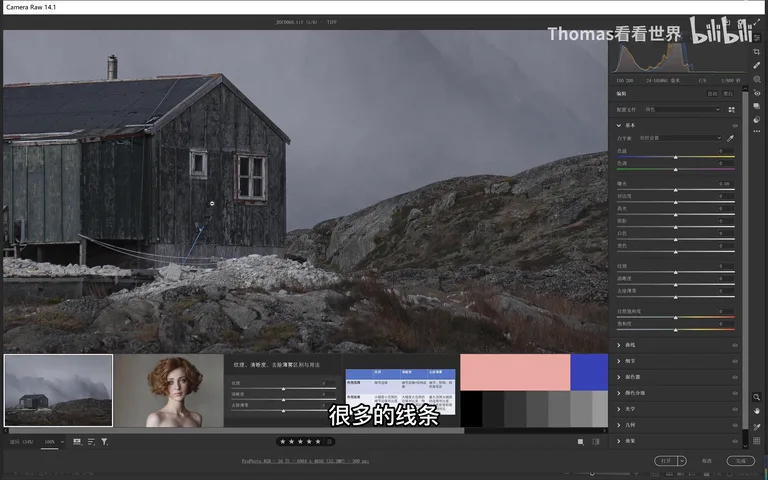The image size is (768, 480).
Task: Select the house landscape filmstrip thumbnail
Action: pos(58,390)
